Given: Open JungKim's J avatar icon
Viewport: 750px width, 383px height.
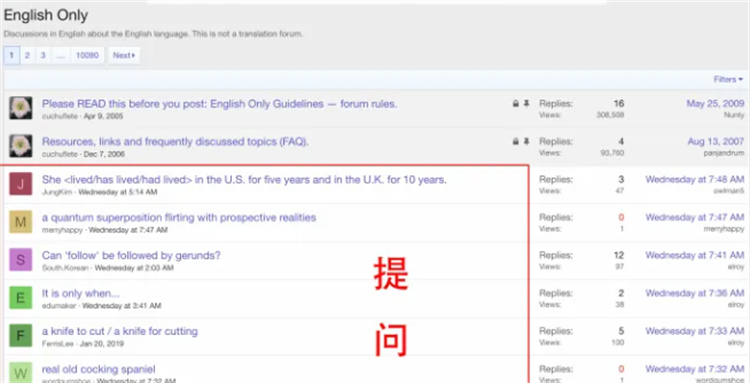Looking at the screenshot, I should (21, 184).
